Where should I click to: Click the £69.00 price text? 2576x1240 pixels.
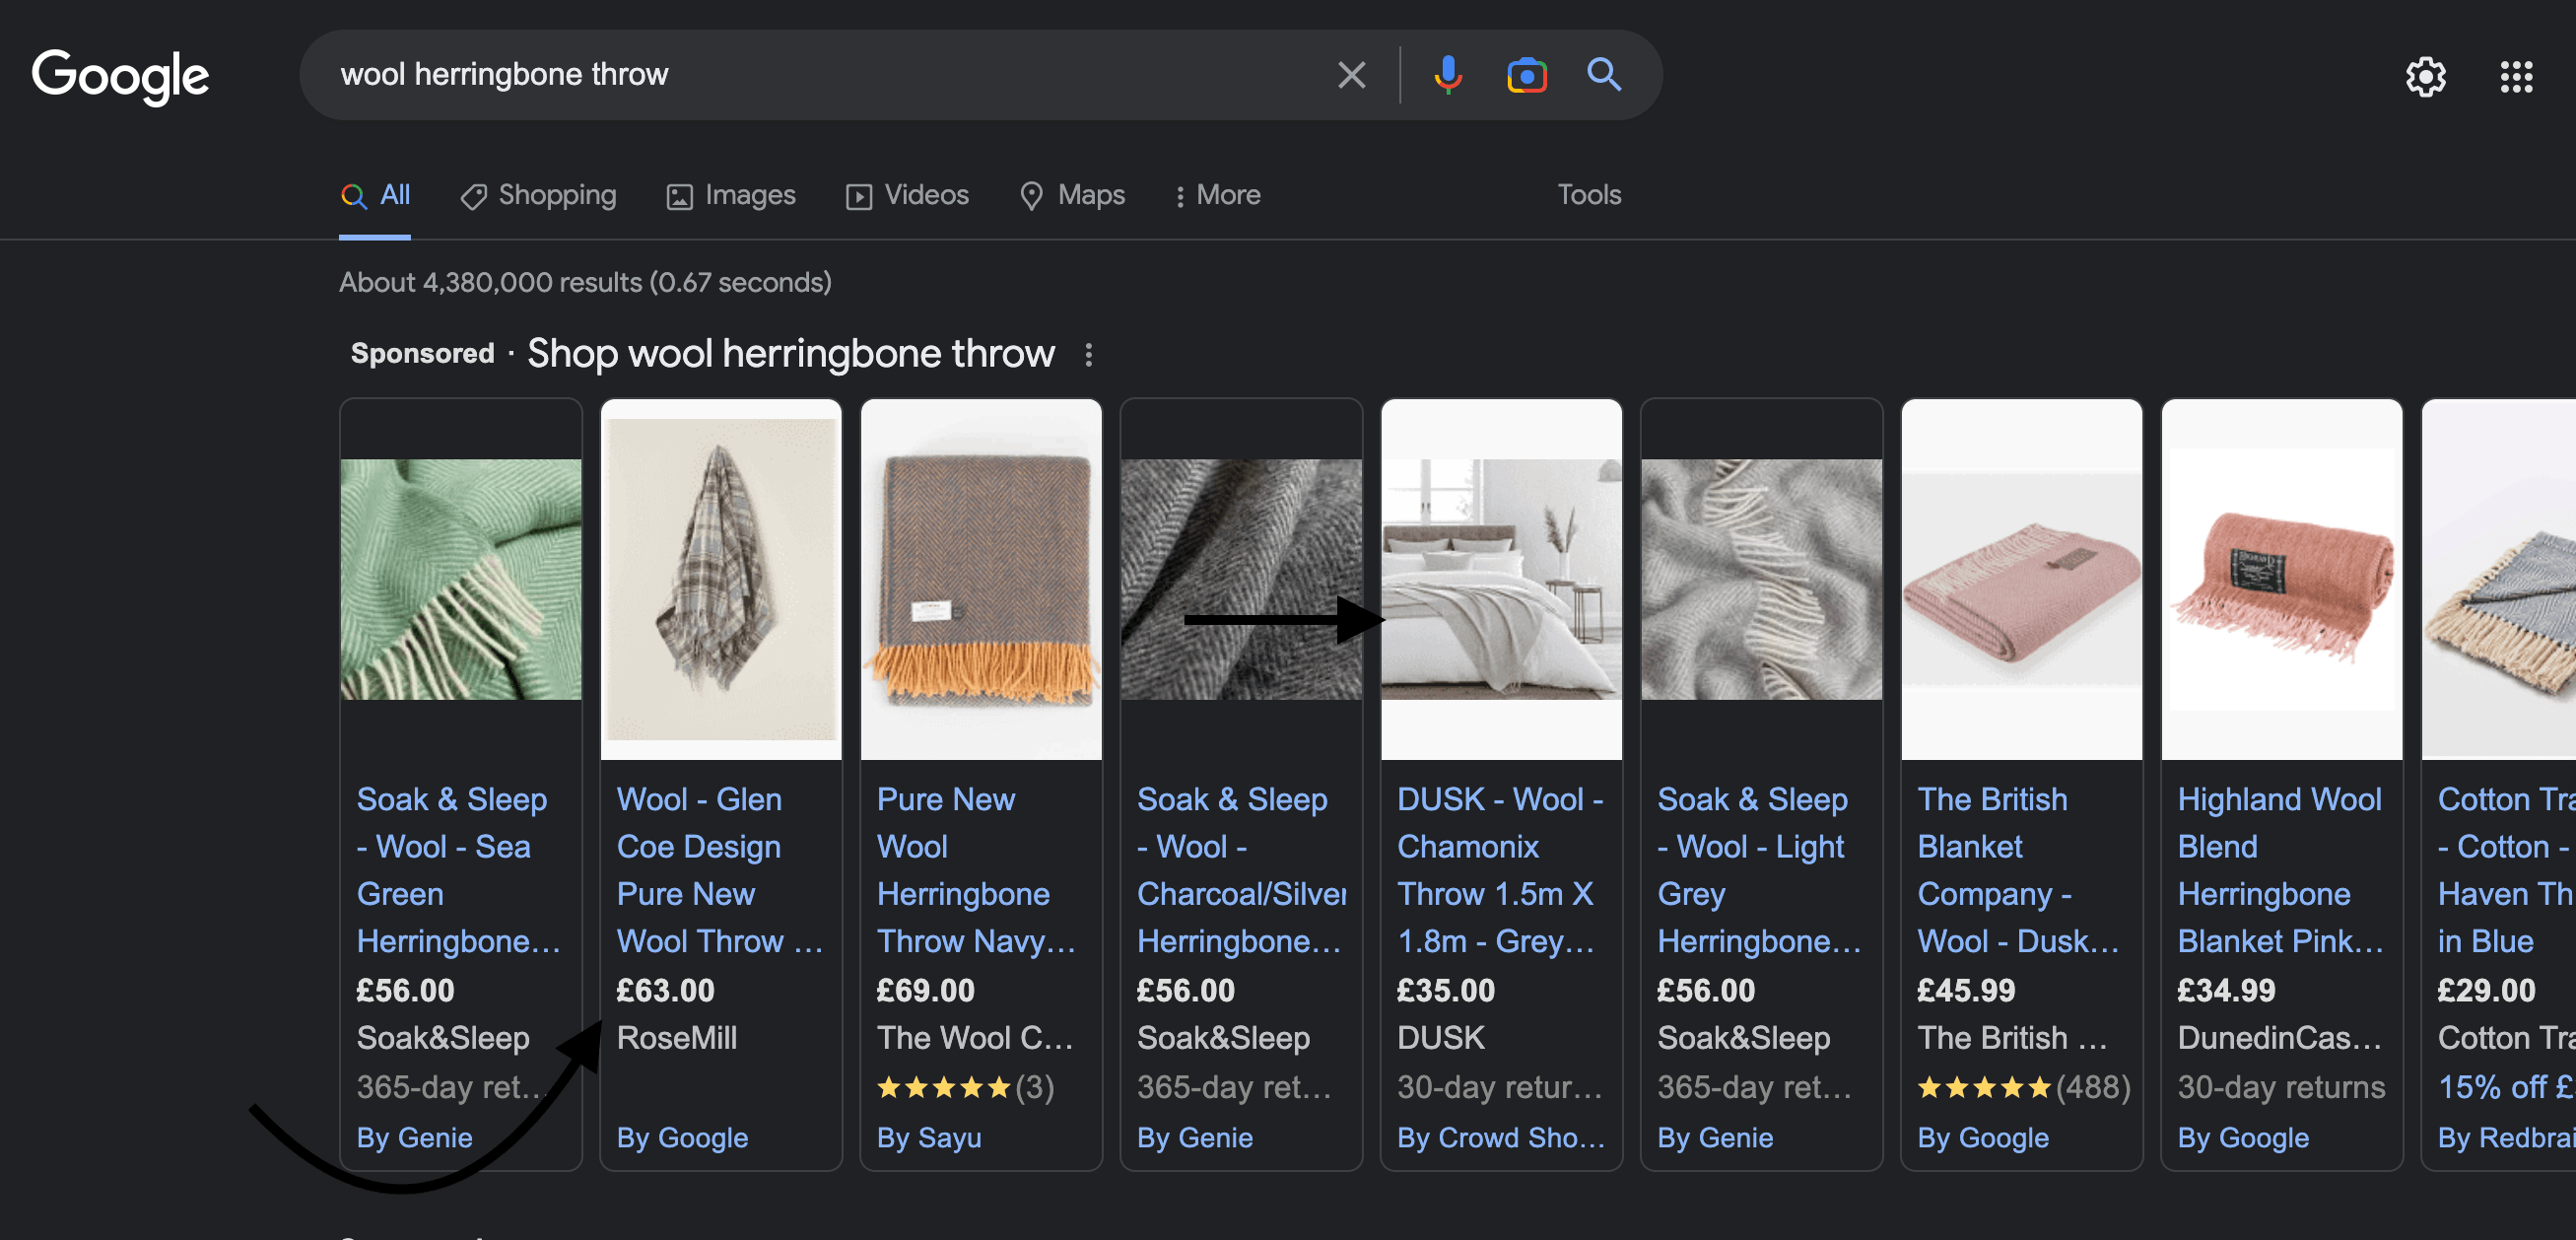pos(925,990)
